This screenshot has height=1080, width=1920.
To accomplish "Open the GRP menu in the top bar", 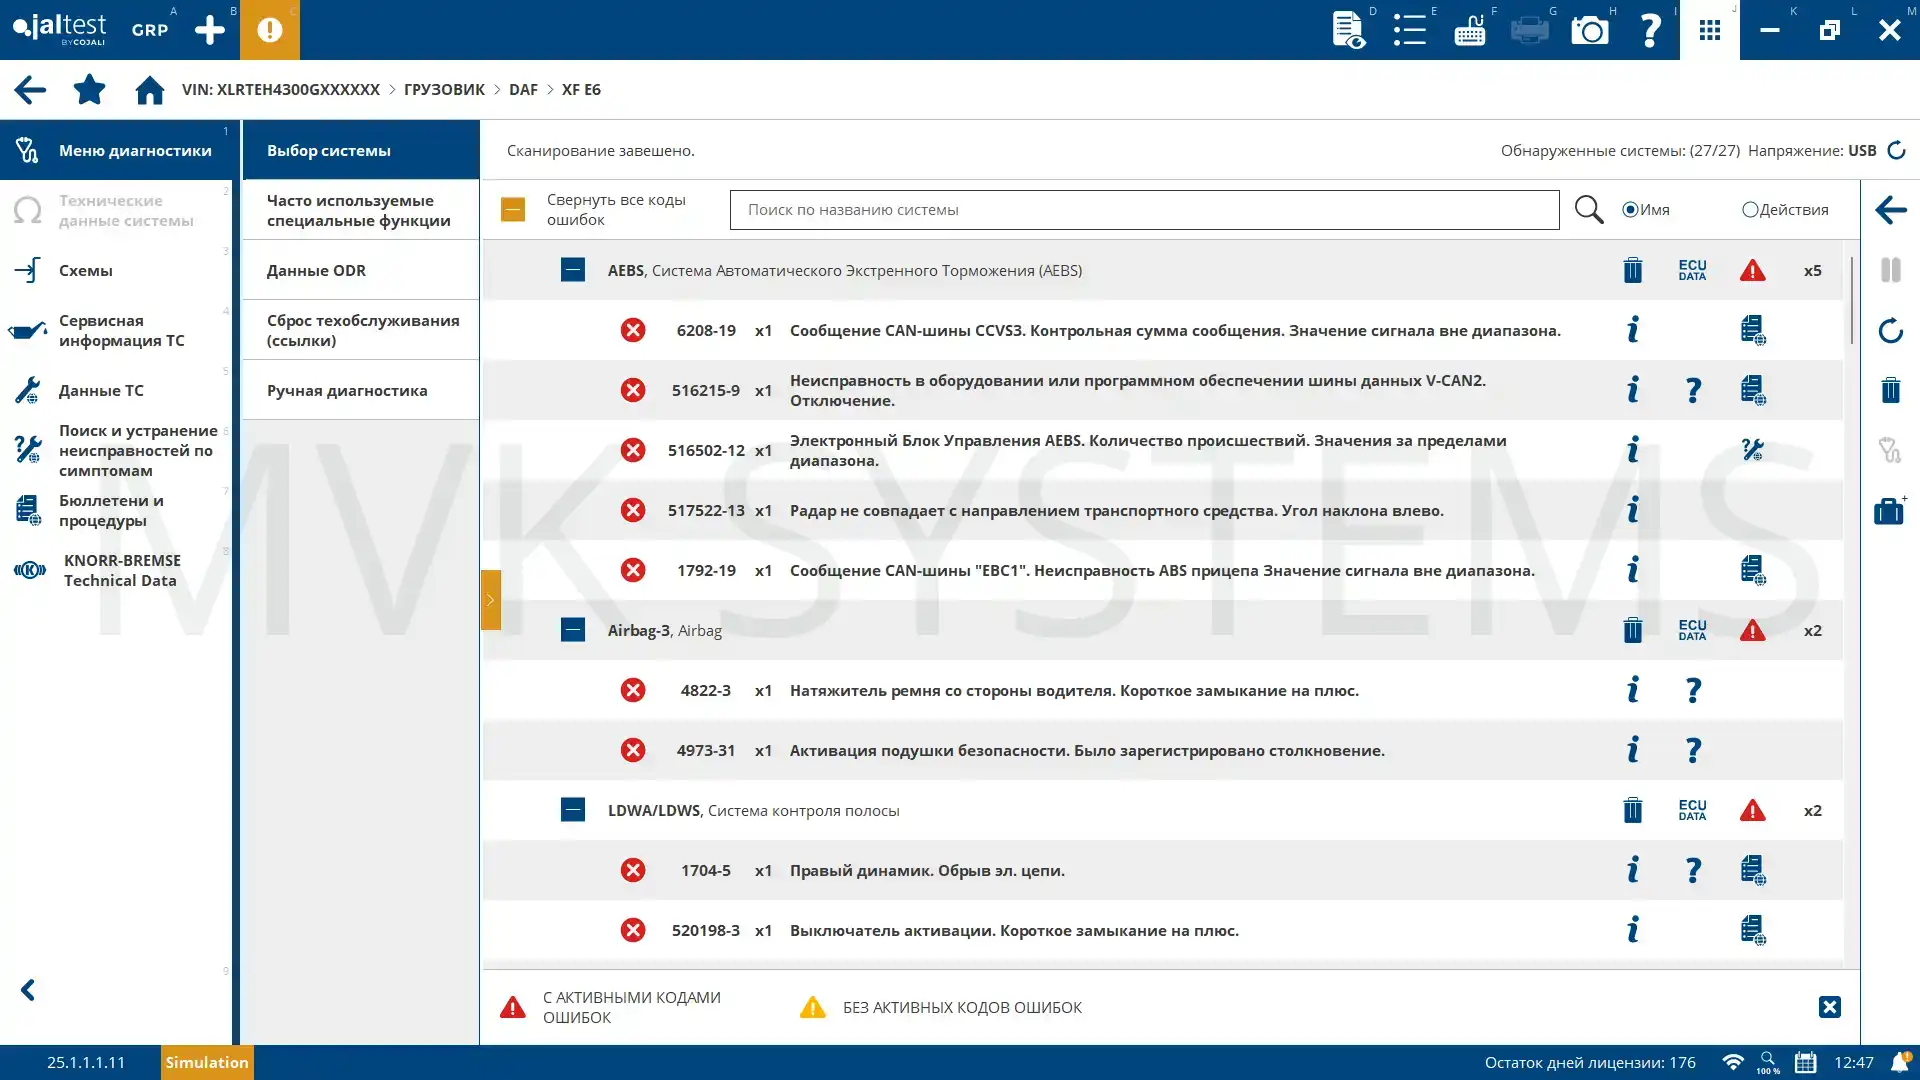I will [x=150, y=30].
